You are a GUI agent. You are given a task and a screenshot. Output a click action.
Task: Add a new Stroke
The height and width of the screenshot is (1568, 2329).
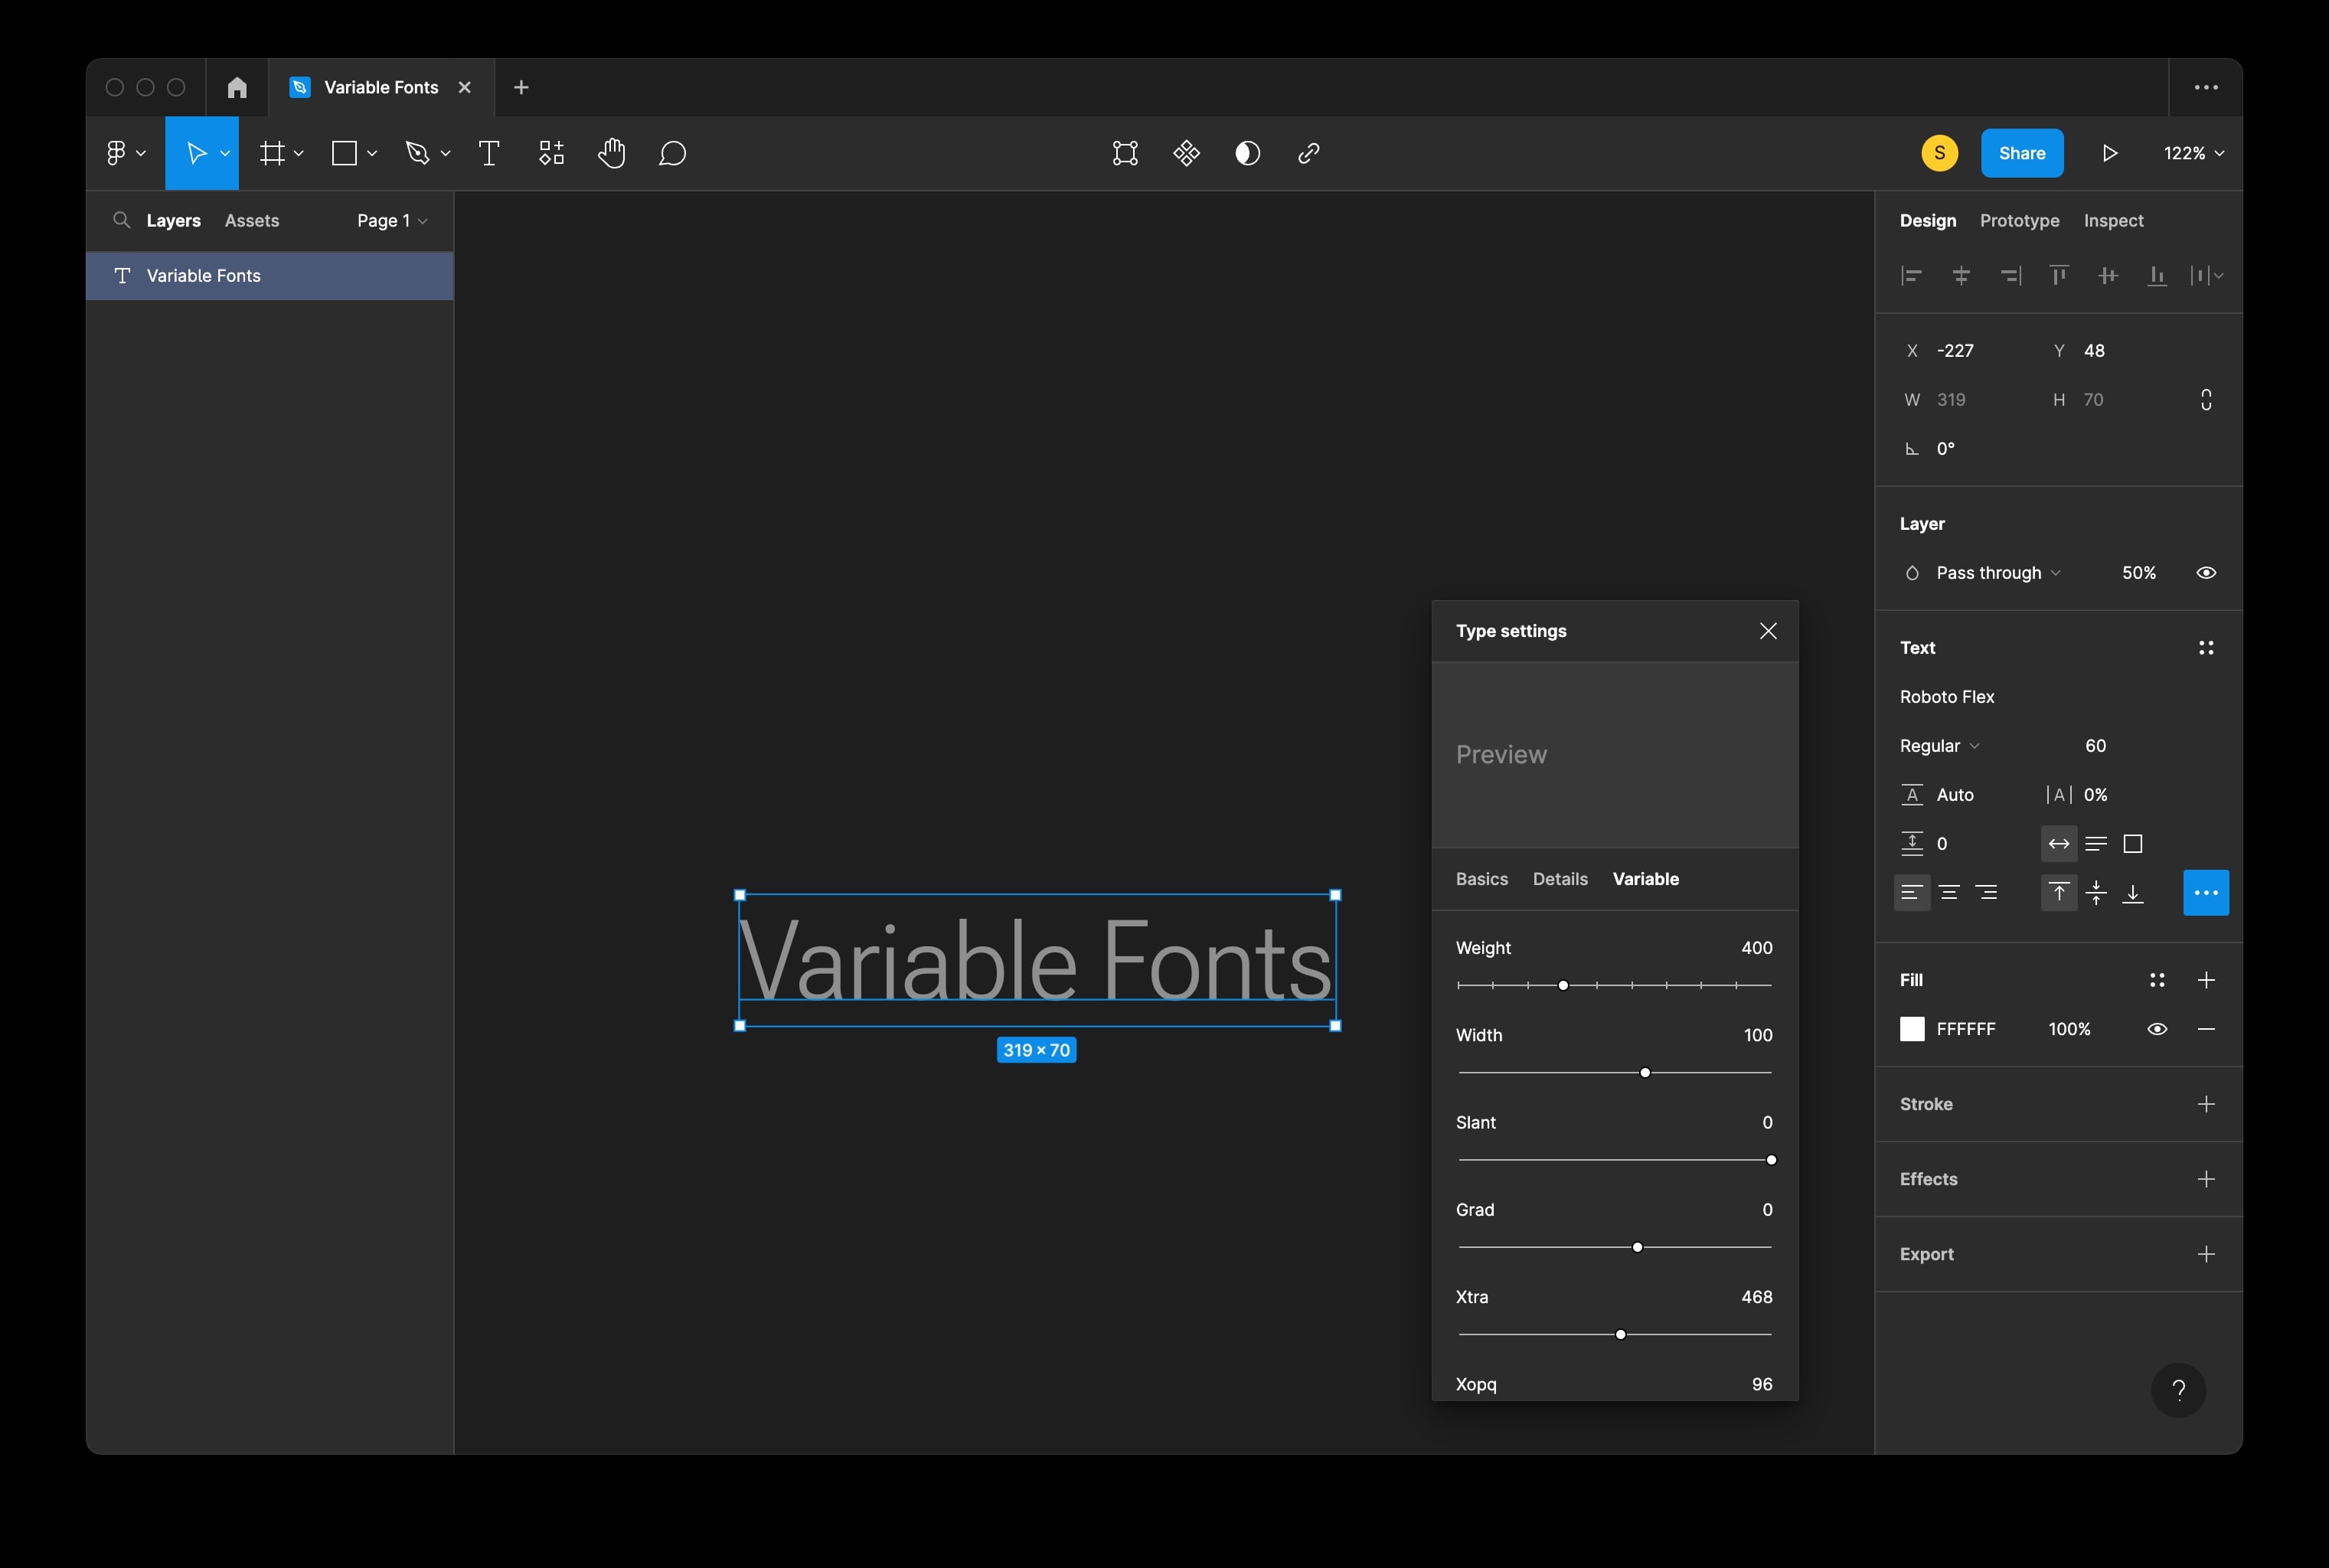coord(2206,1103)
